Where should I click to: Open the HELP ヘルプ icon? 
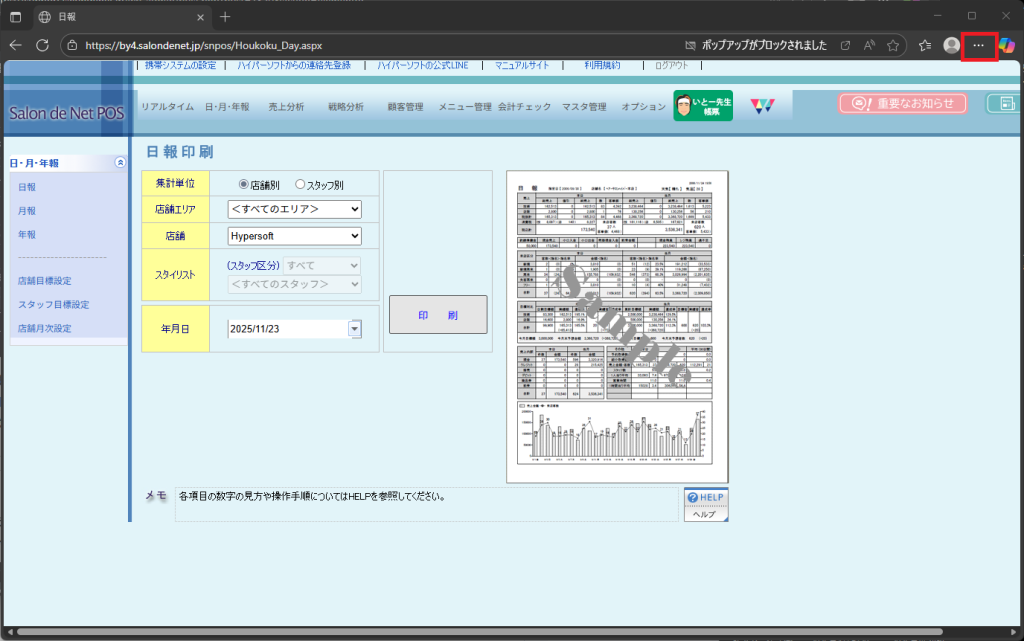point(705,504)
